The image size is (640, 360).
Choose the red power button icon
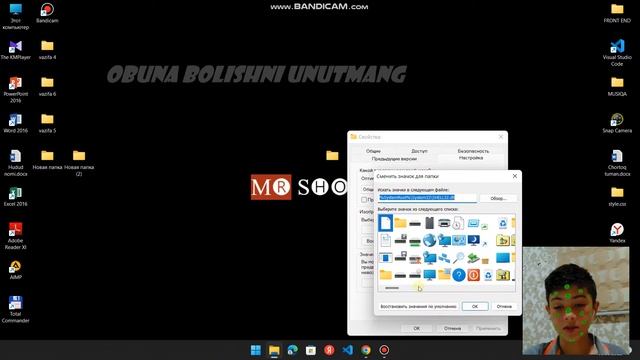pos(473,275)
